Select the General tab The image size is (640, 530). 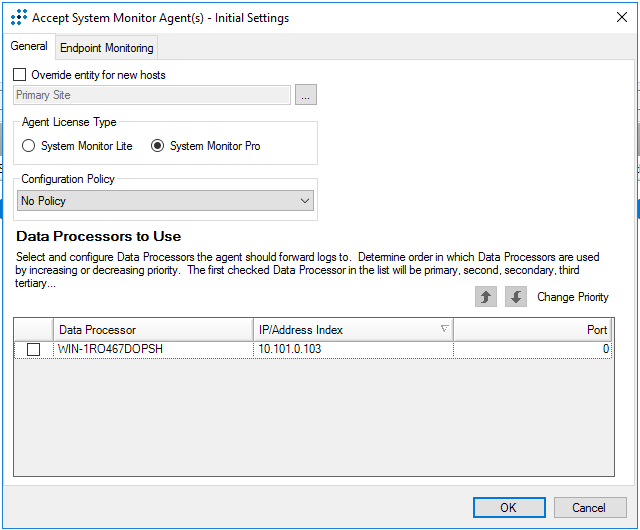pyautogui.click(x=29, y=46)
